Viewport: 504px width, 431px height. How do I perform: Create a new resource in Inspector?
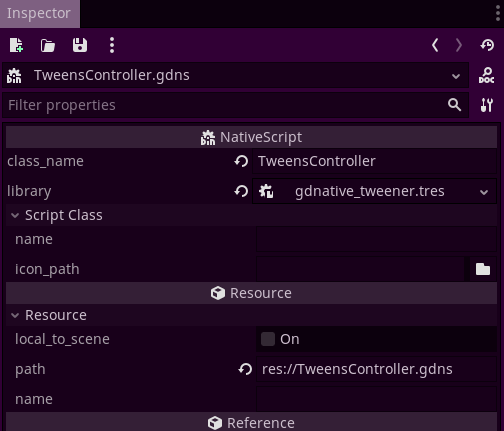(x=16, y=45)
